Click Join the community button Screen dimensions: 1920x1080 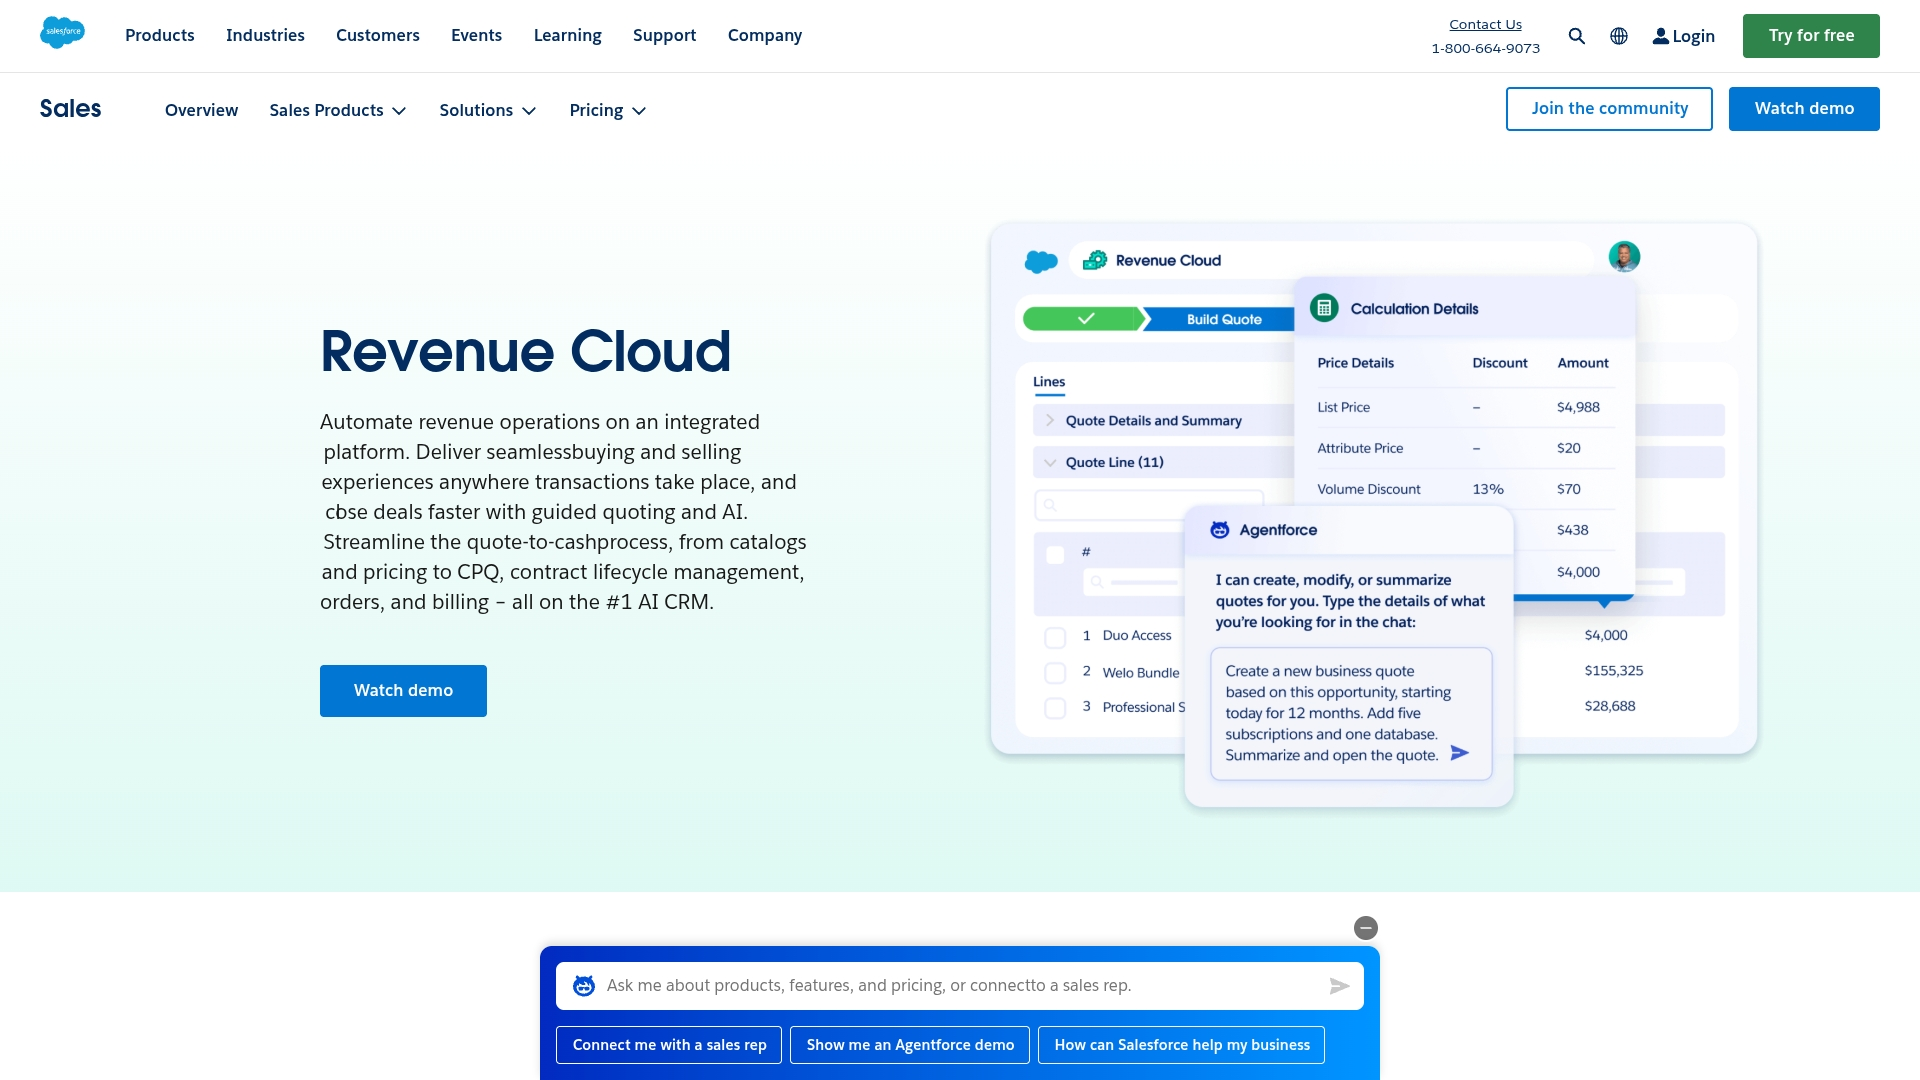tap(1609, 109)
